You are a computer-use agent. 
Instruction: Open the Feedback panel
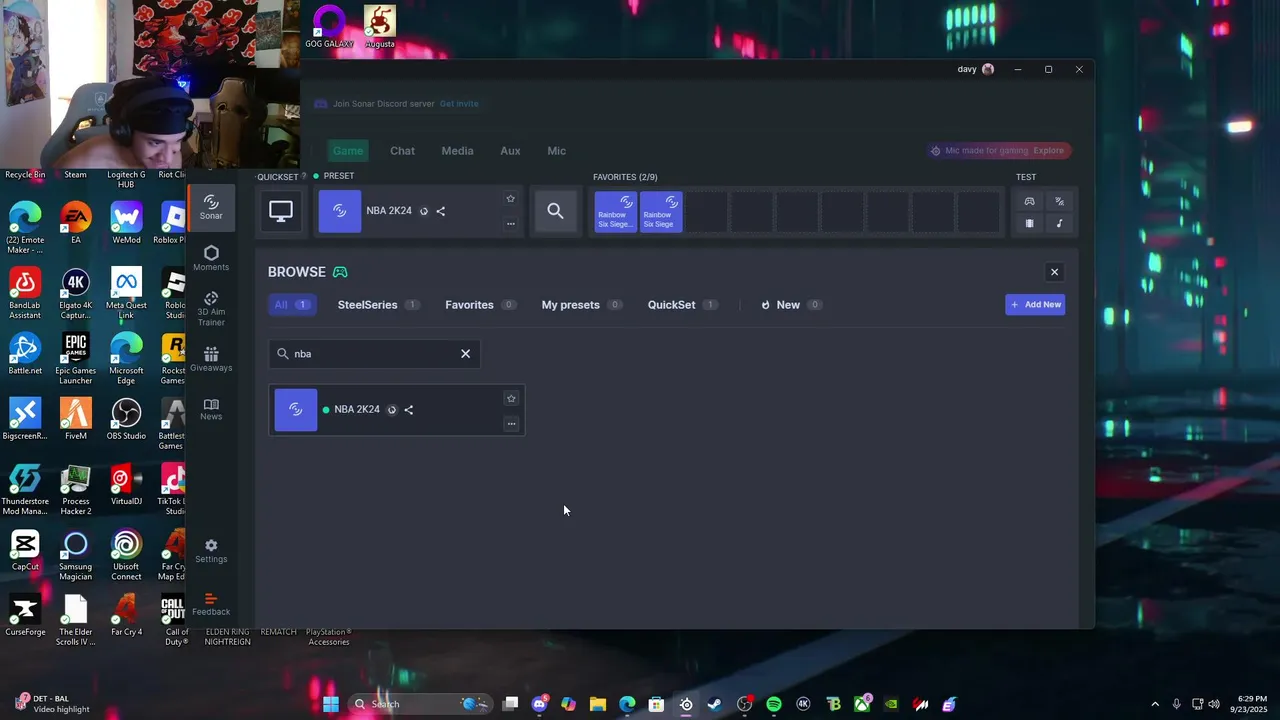point(211,604)
